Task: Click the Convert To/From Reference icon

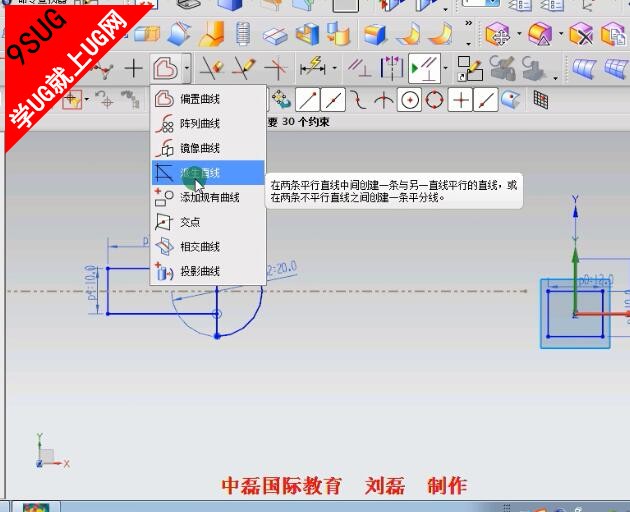Action: [x=469, y=68]
